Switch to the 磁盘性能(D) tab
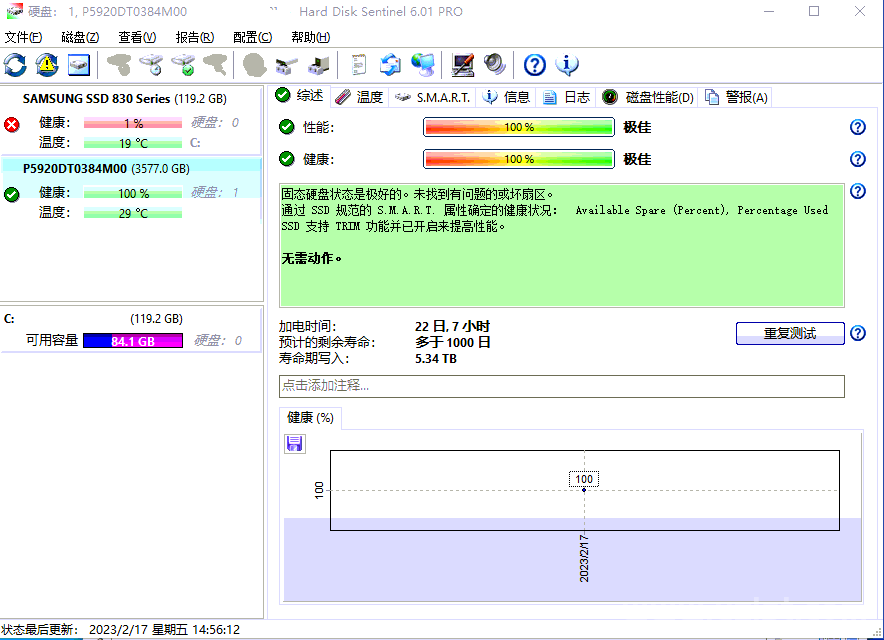Screen dimensions: 884x640 [x=647, y=98]
